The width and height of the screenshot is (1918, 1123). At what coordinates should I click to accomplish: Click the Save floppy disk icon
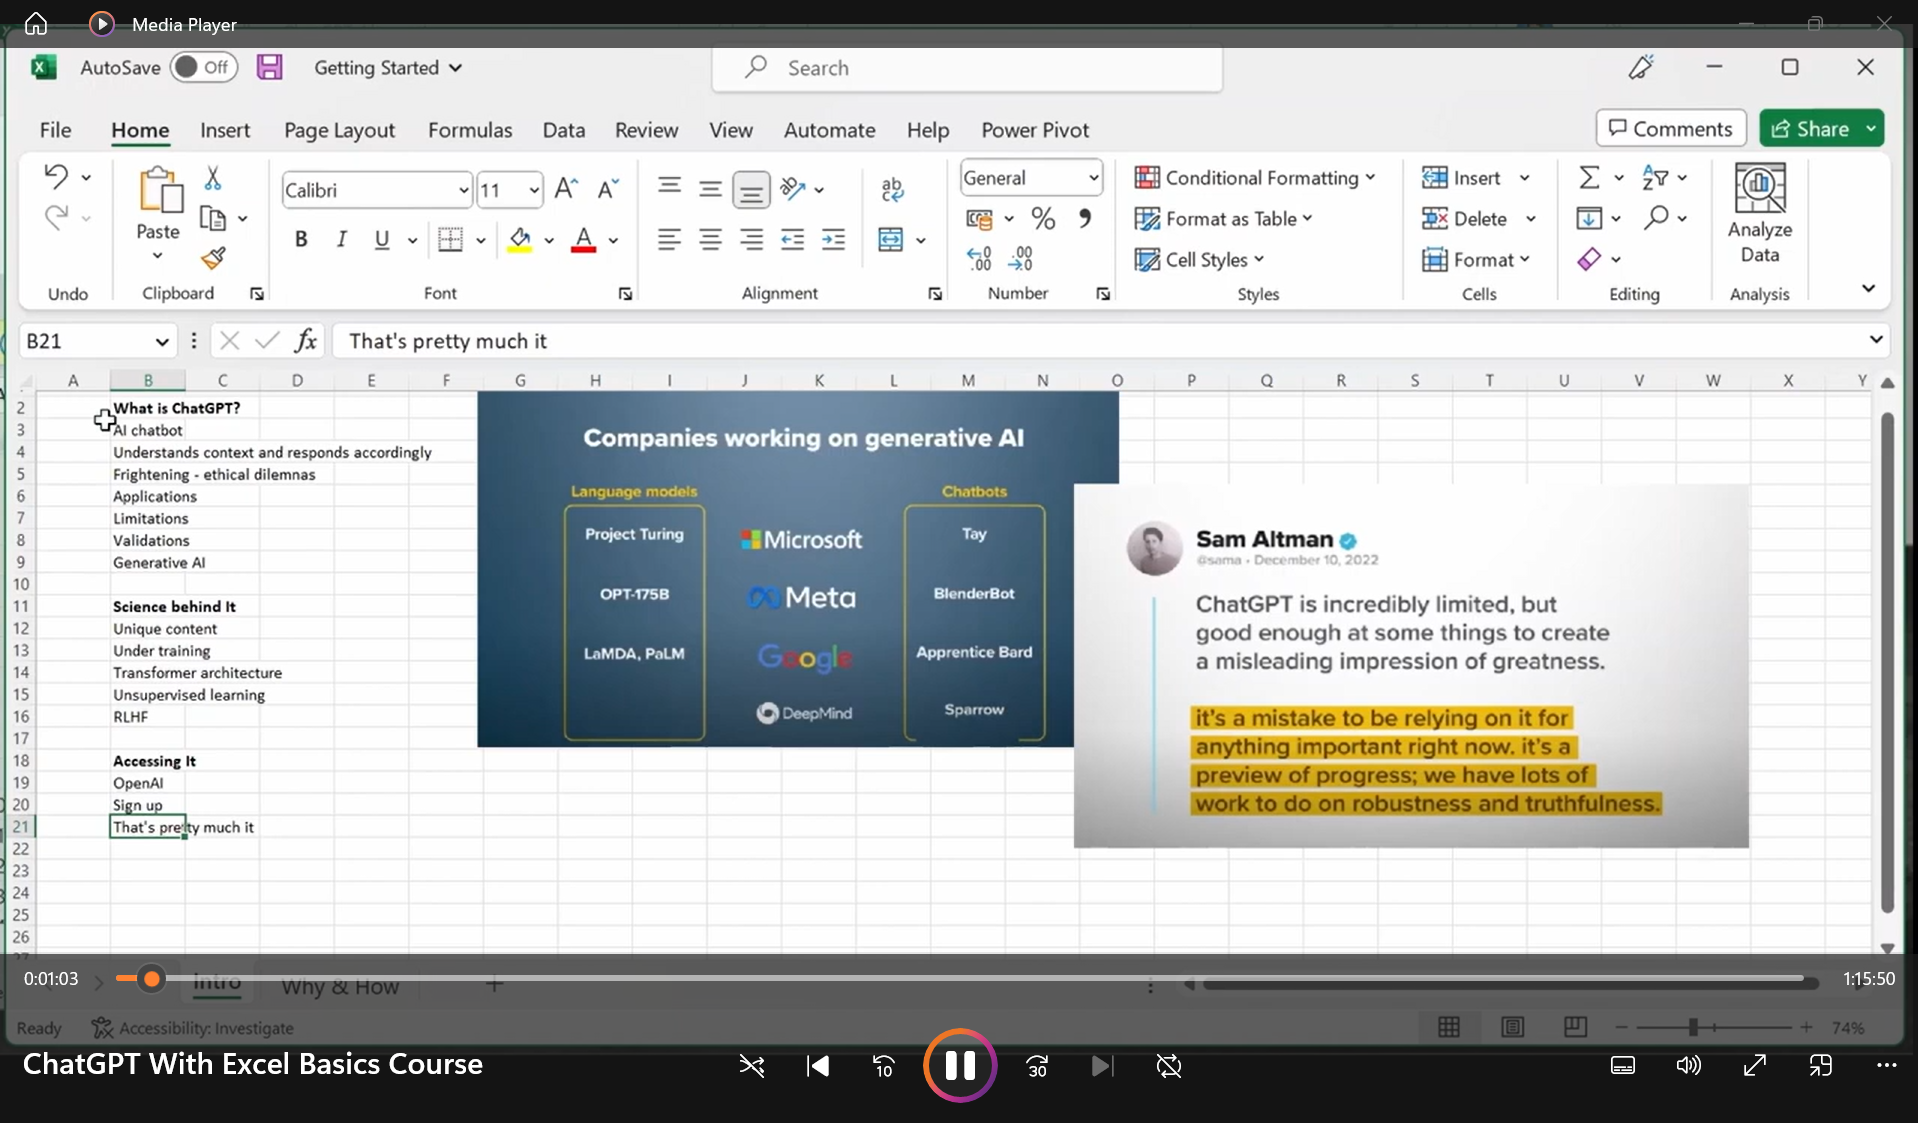[x=269, y=68]
